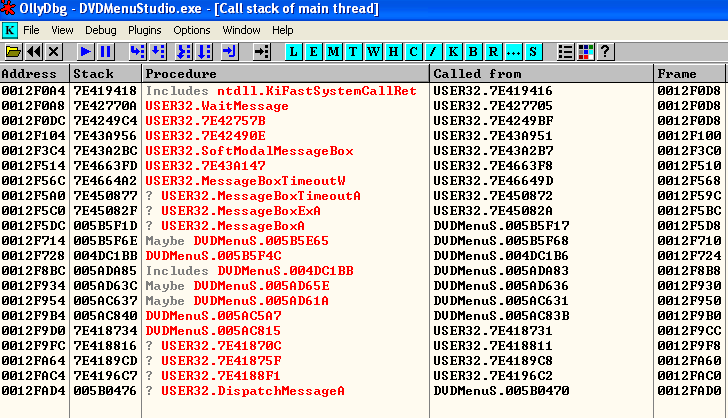Click the Trace over toolbar icon
The height and width of the screenshot is (418, 728).
coord(204,52)
